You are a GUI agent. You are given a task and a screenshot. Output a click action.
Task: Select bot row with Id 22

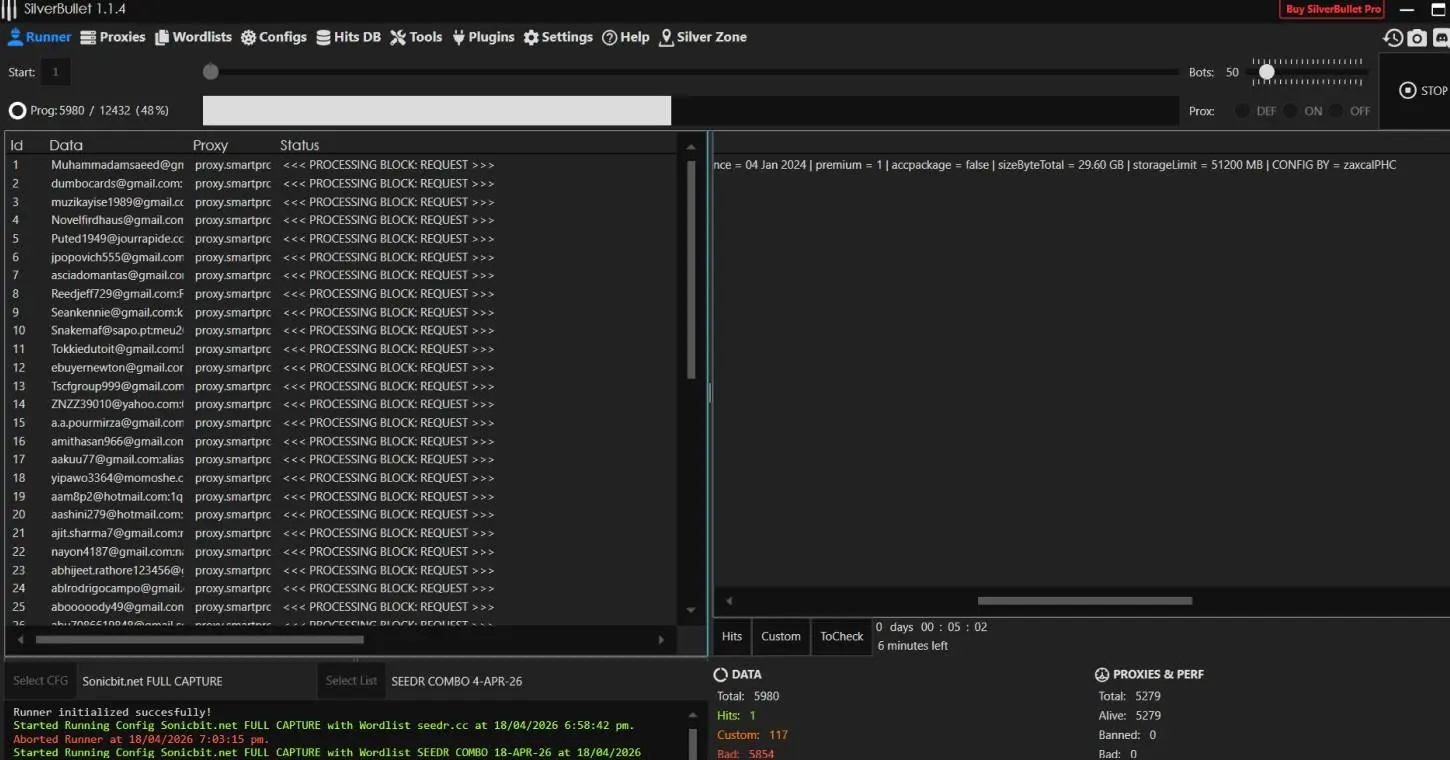[341, 551]
